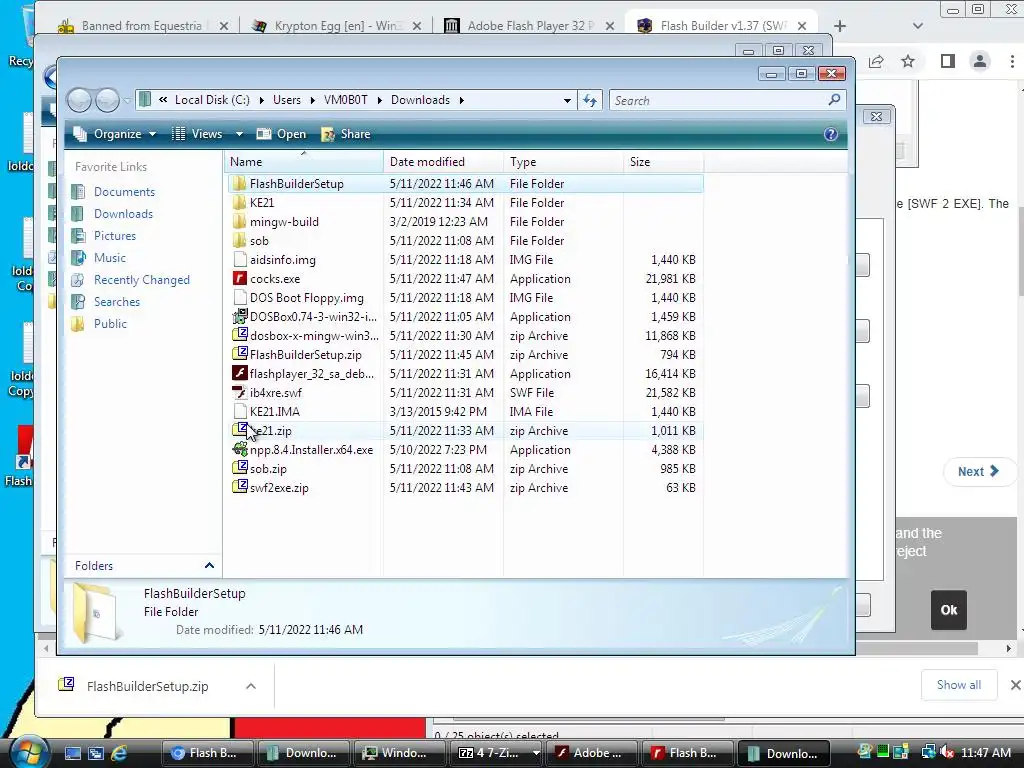Sort by Name column header
Image resolution: width=1024 pixels, height=768 pixels.
point(304,161)
